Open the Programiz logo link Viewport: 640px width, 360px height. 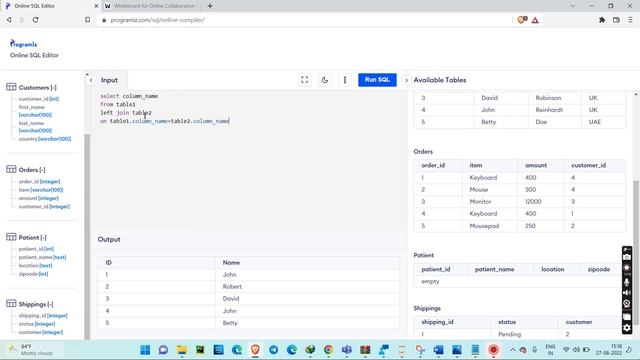pos(24,44)
